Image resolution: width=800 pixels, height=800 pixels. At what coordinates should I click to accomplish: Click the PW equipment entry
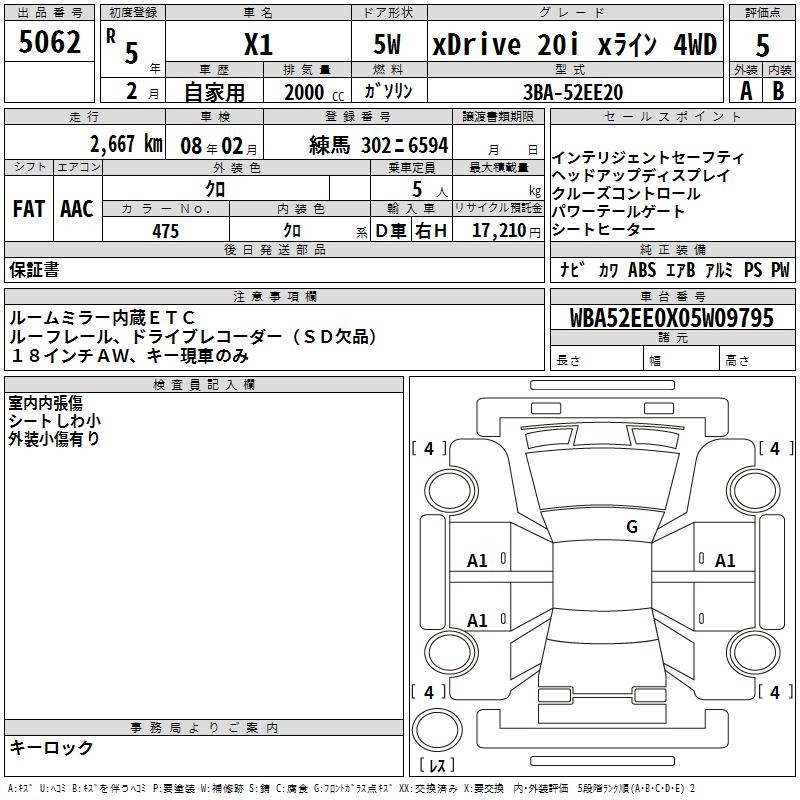(780, 270)
